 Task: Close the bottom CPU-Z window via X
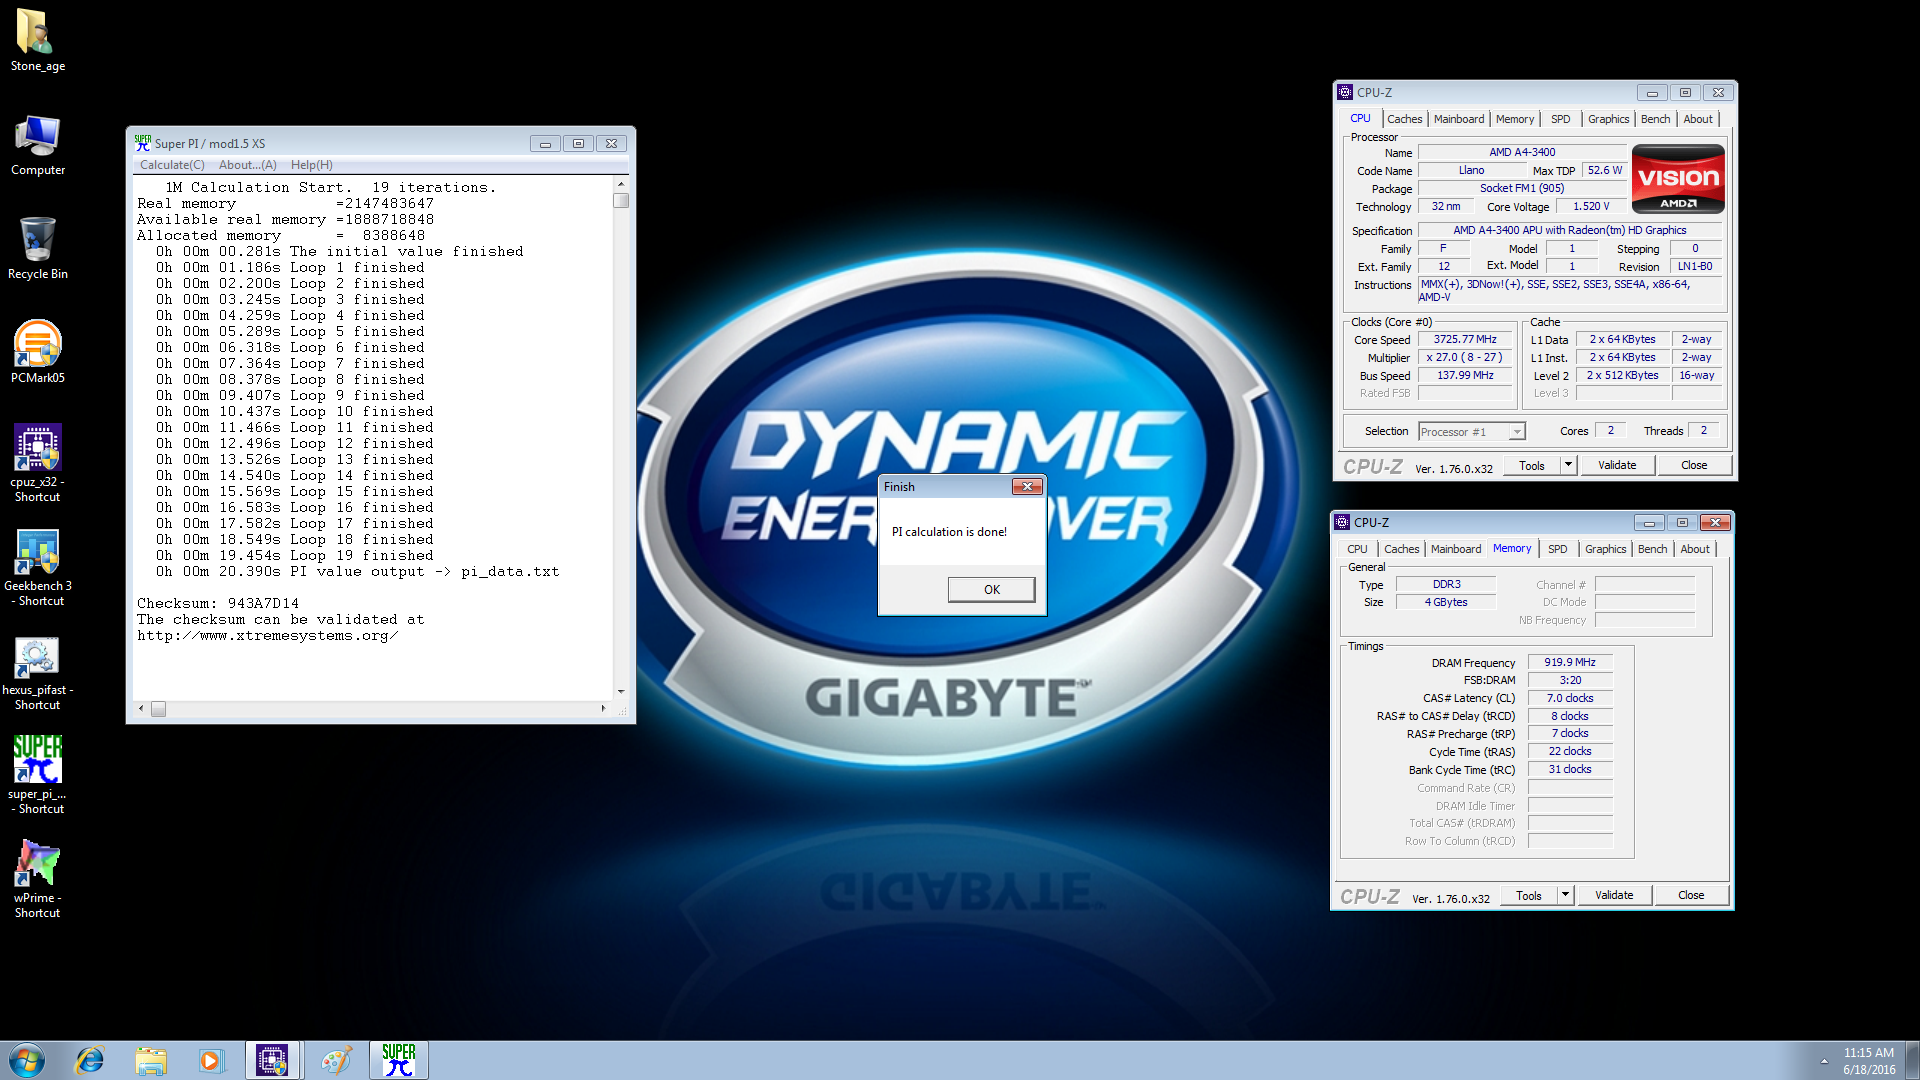[x=1715, y=523]
